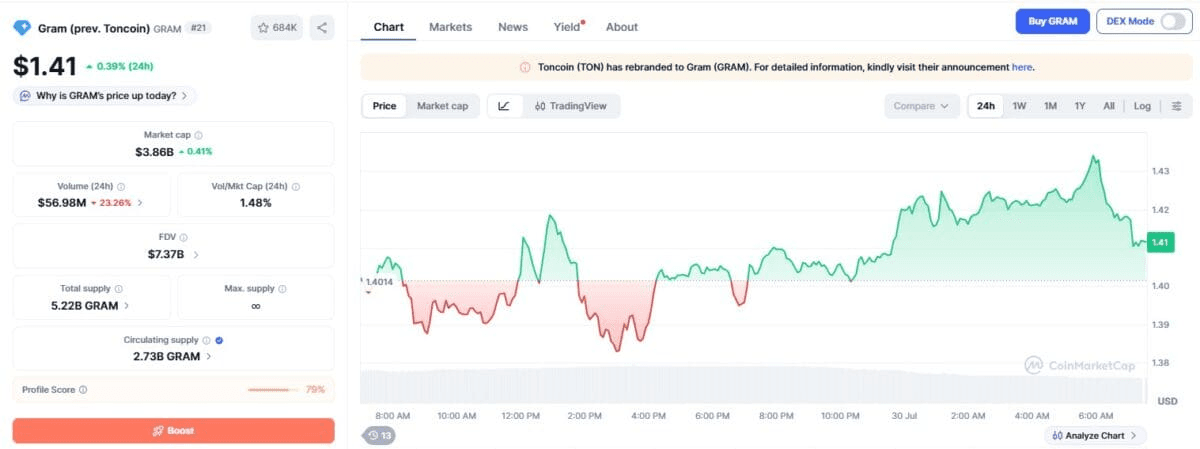Image resolution: width=1200 pixels, height=449 pixels.
Task: Open the share icon button
Action: click(322, 28)
